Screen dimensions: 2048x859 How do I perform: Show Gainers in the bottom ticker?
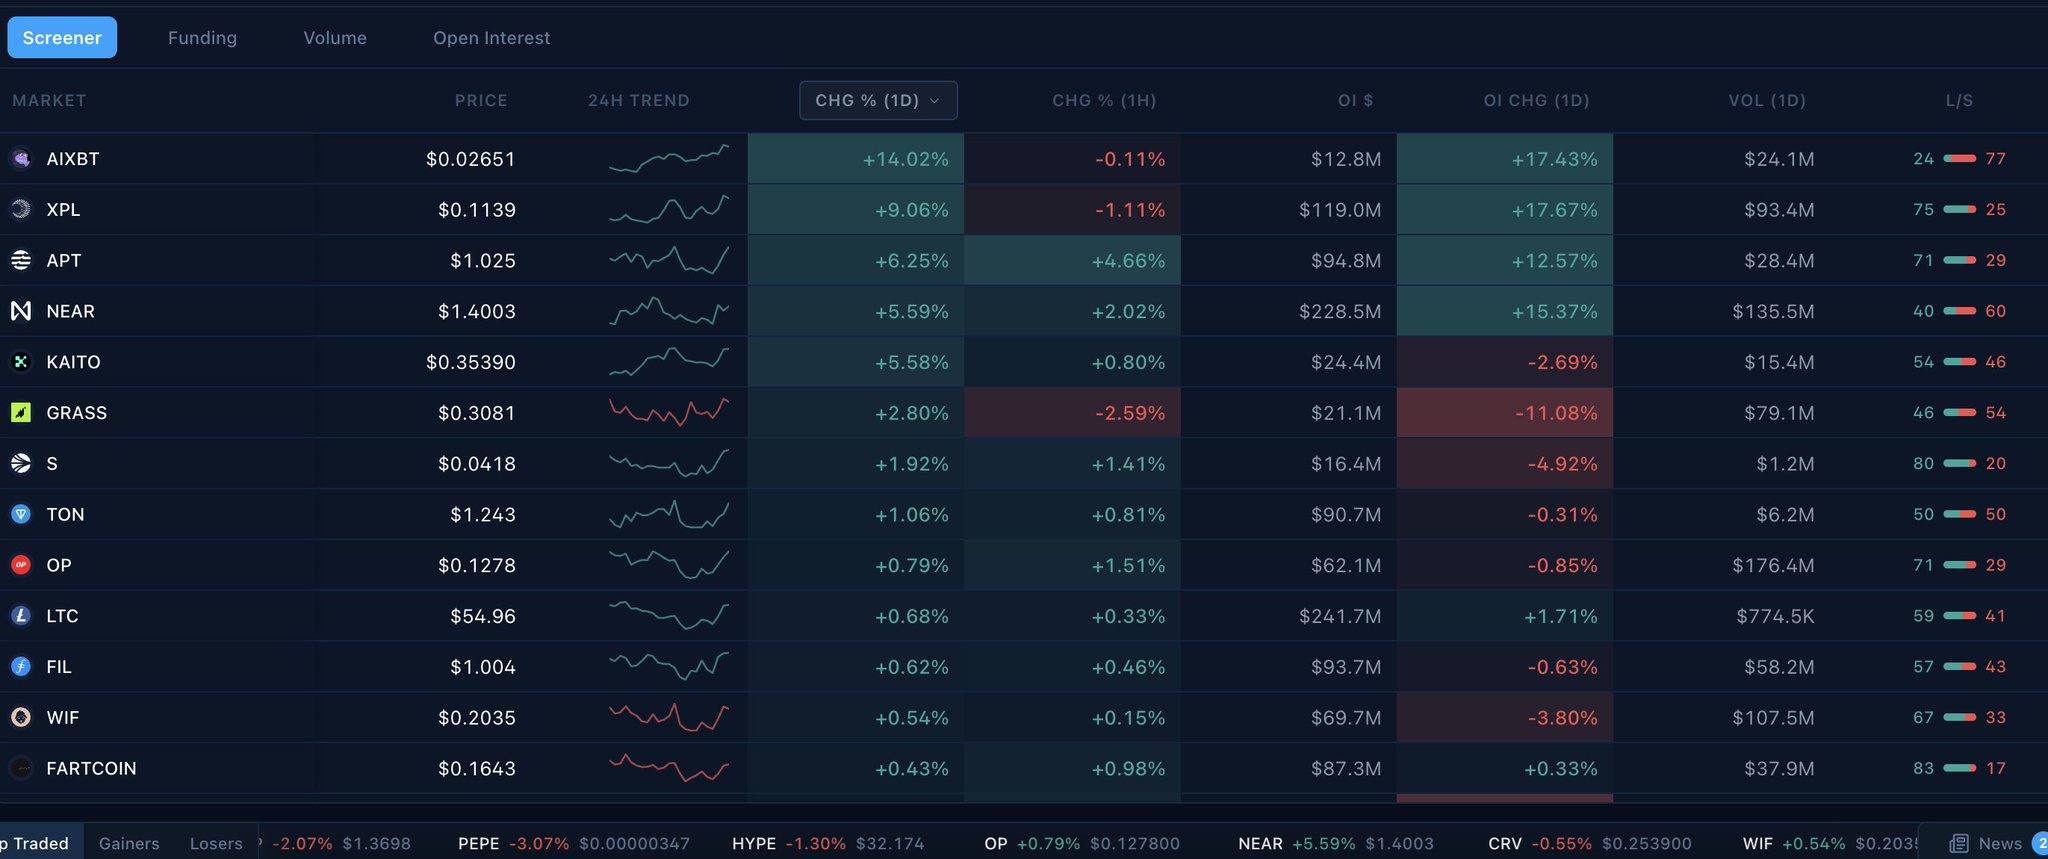[x=129, y=843]
